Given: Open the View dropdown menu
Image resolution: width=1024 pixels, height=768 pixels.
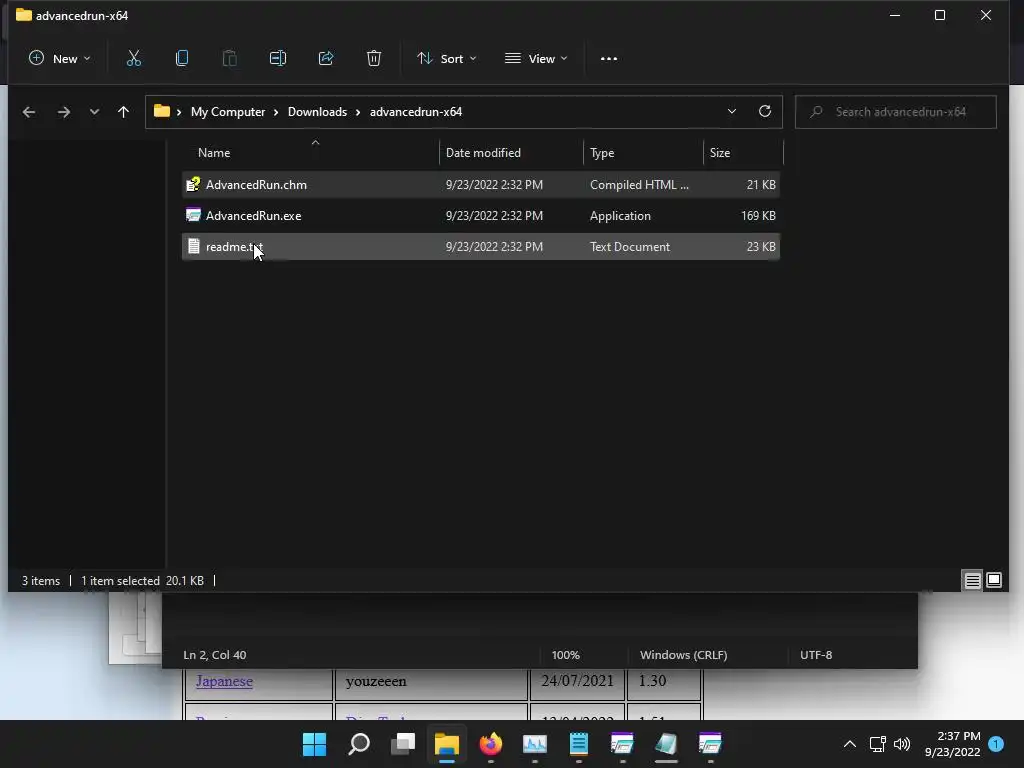Looking at the screenshot, I should pyautogui.click(x=536, y=59).
